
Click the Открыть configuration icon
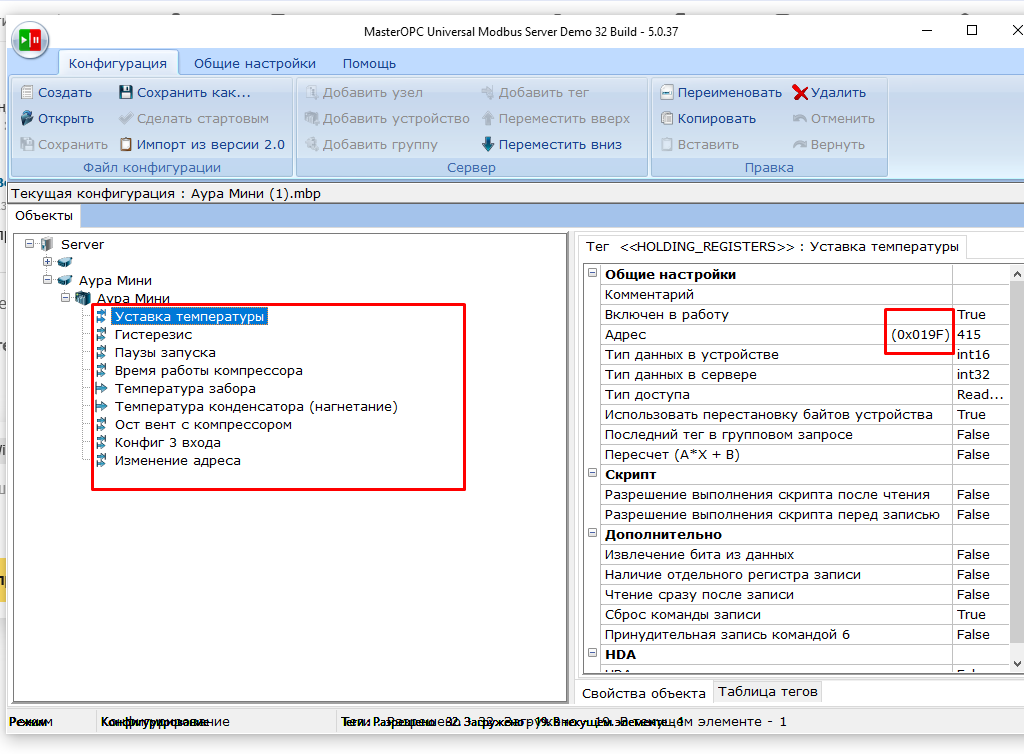(x=27, y=118)
